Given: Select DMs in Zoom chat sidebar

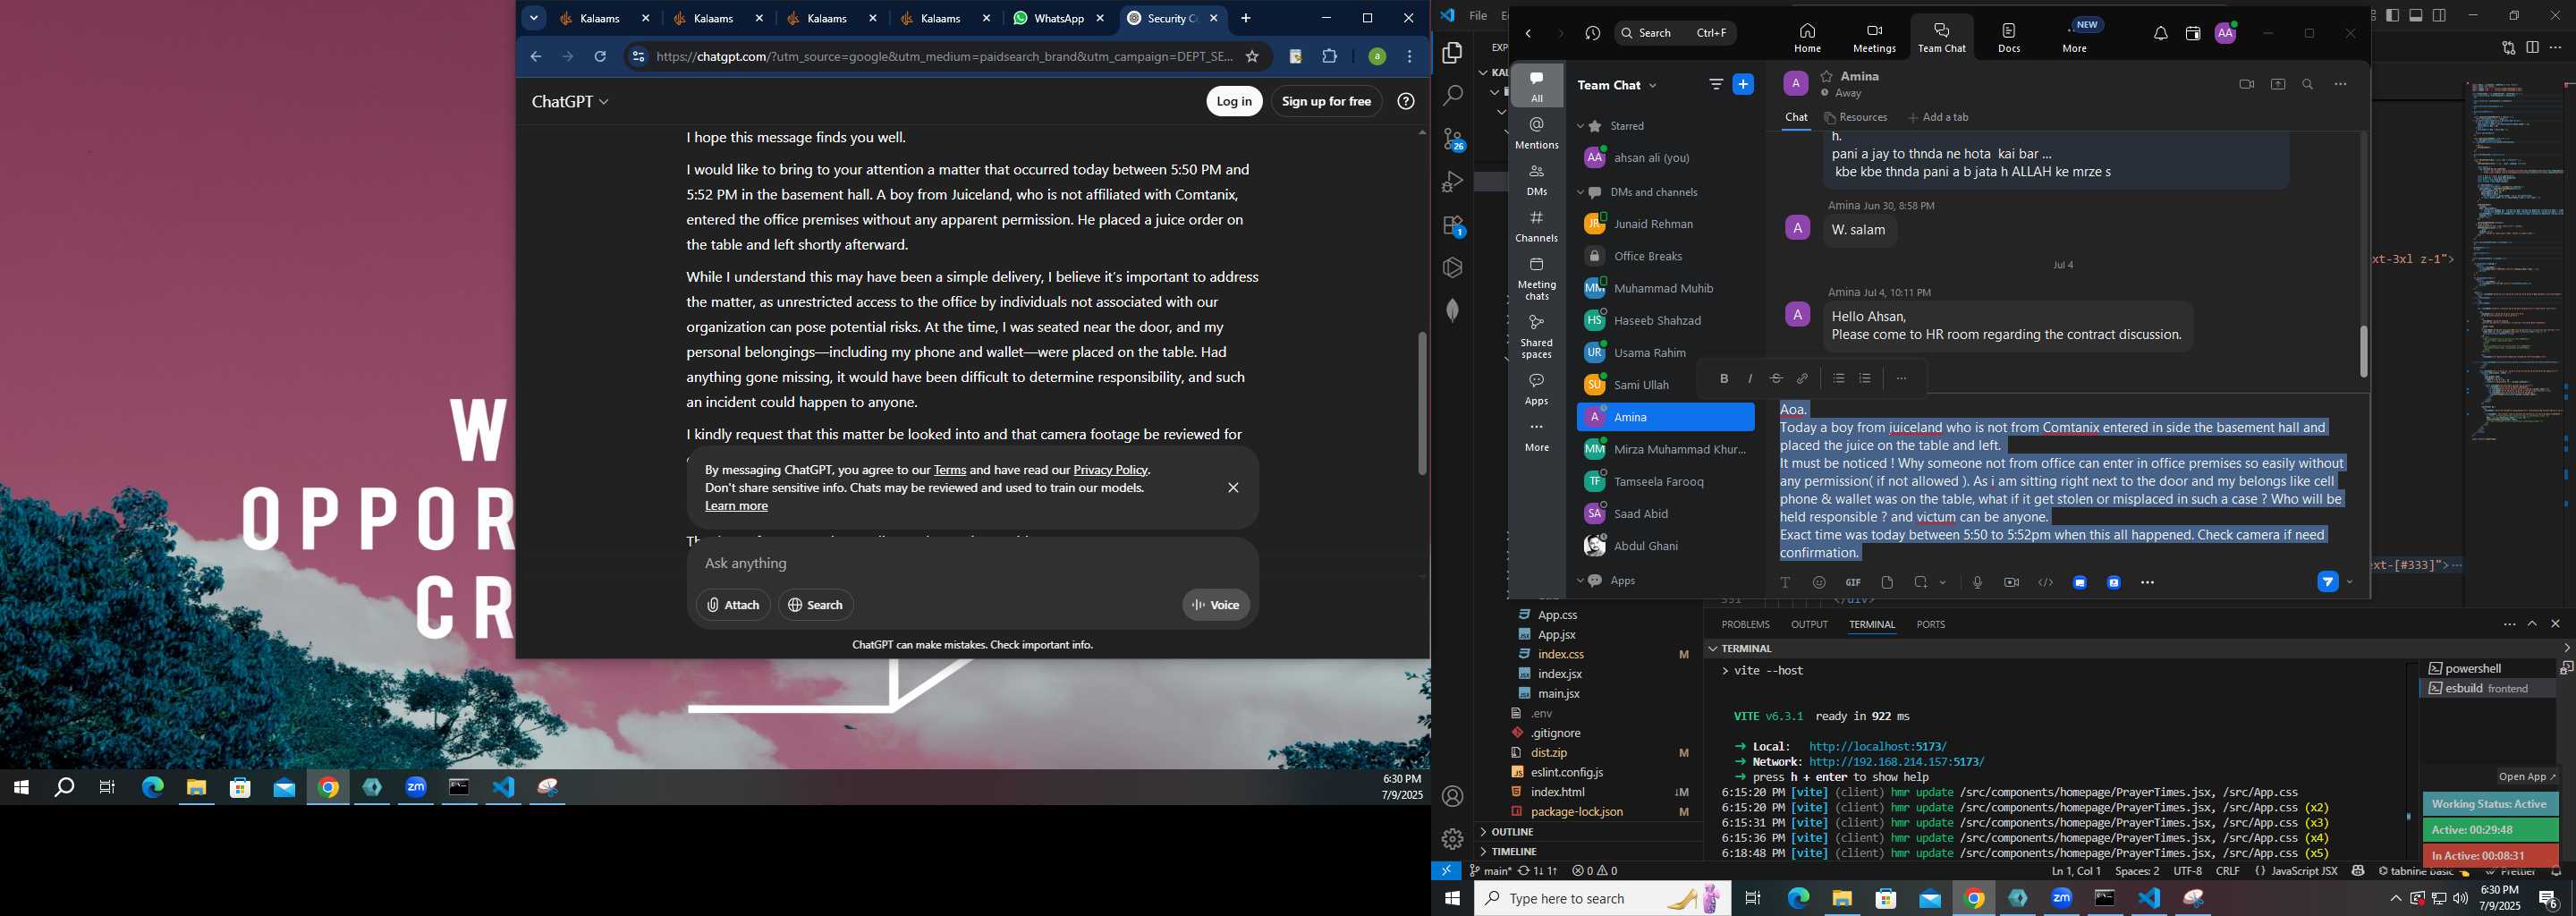Looking at the screenshot, I should tap(1536, 180).
